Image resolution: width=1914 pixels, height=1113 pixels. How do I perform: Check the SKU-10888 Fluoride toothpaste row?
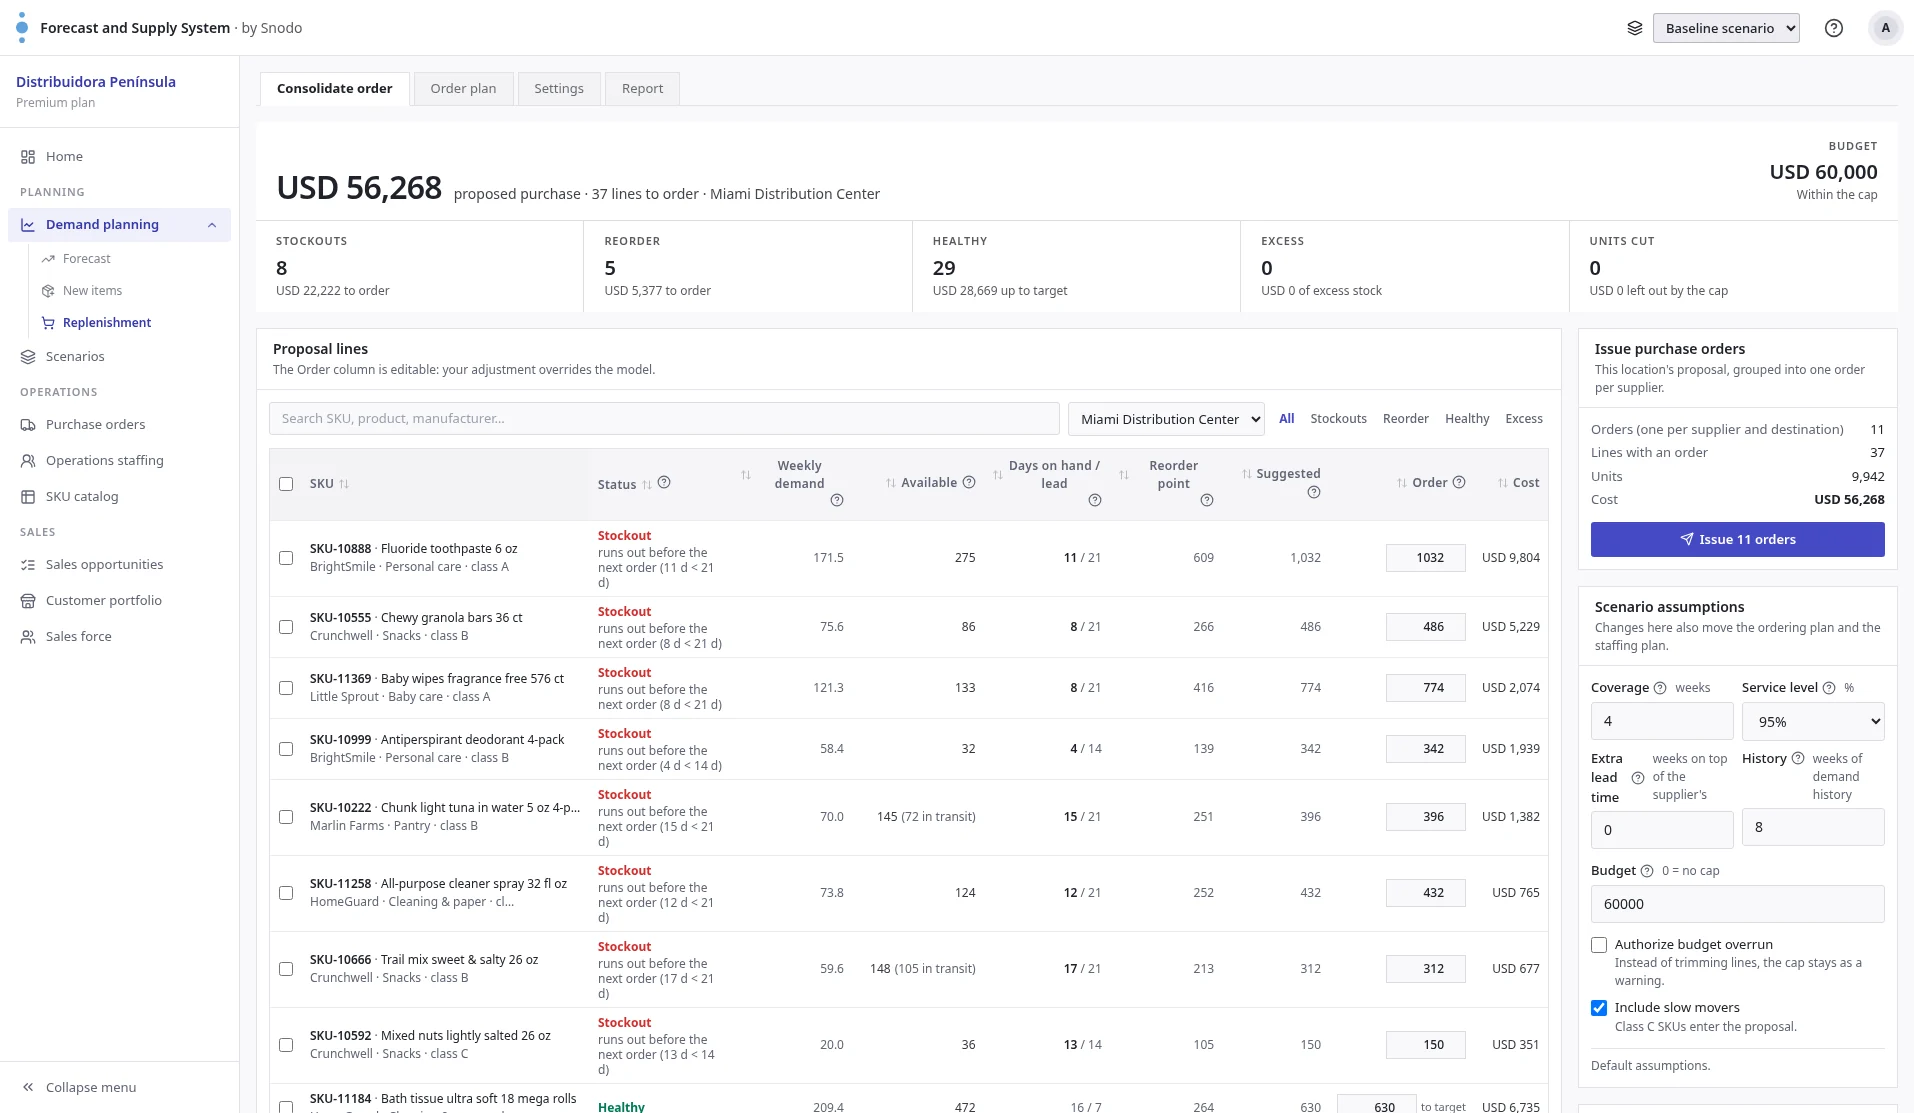[286, 558]
